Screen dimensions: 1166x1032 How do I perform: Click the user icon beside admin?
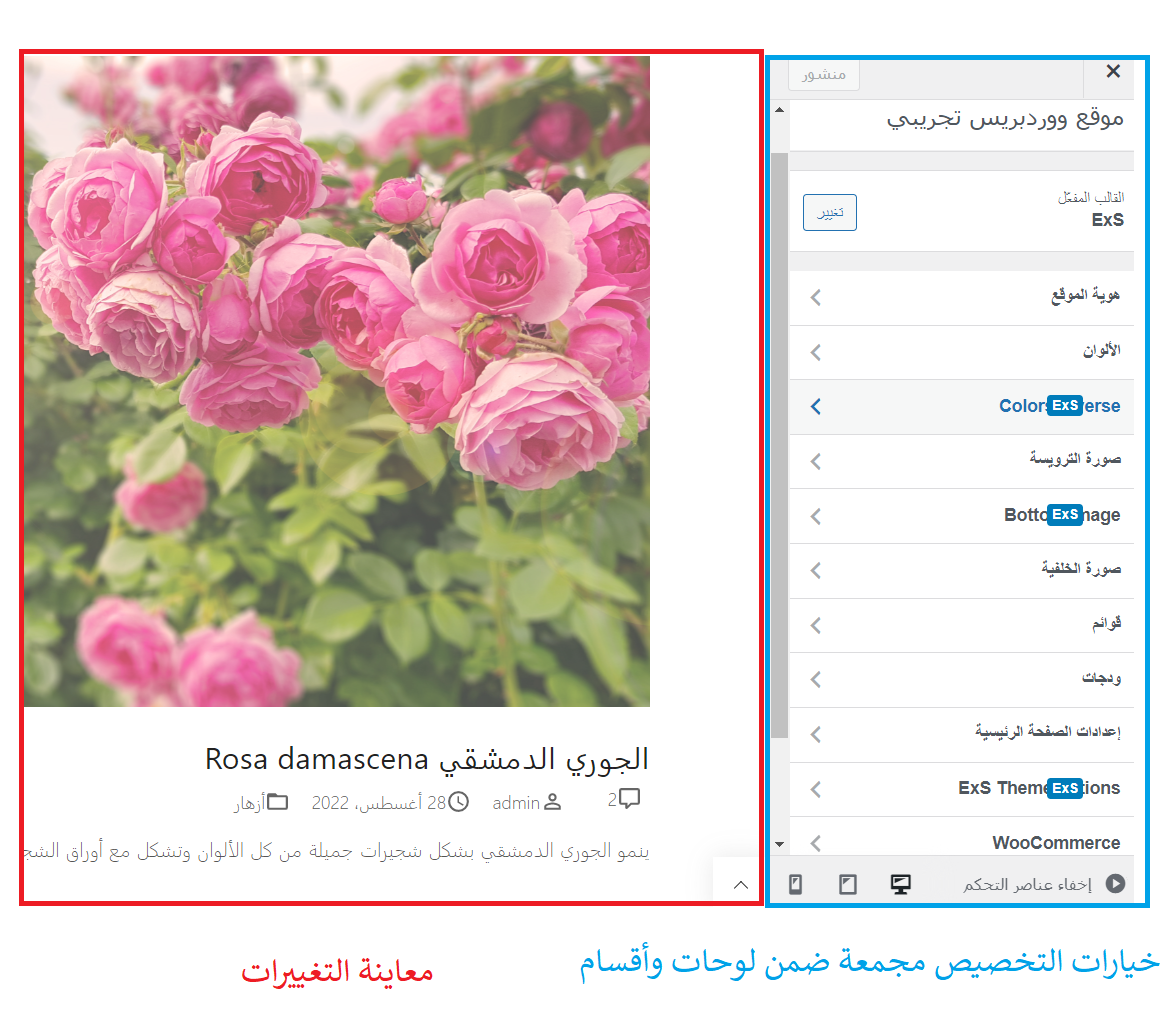553,802
